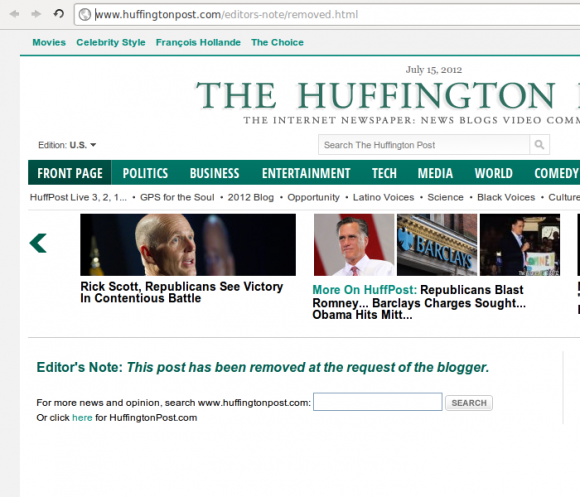580x497 pixels.
Task: Click the Search The Huffington Post field
Action: click(x=424, y=145)
